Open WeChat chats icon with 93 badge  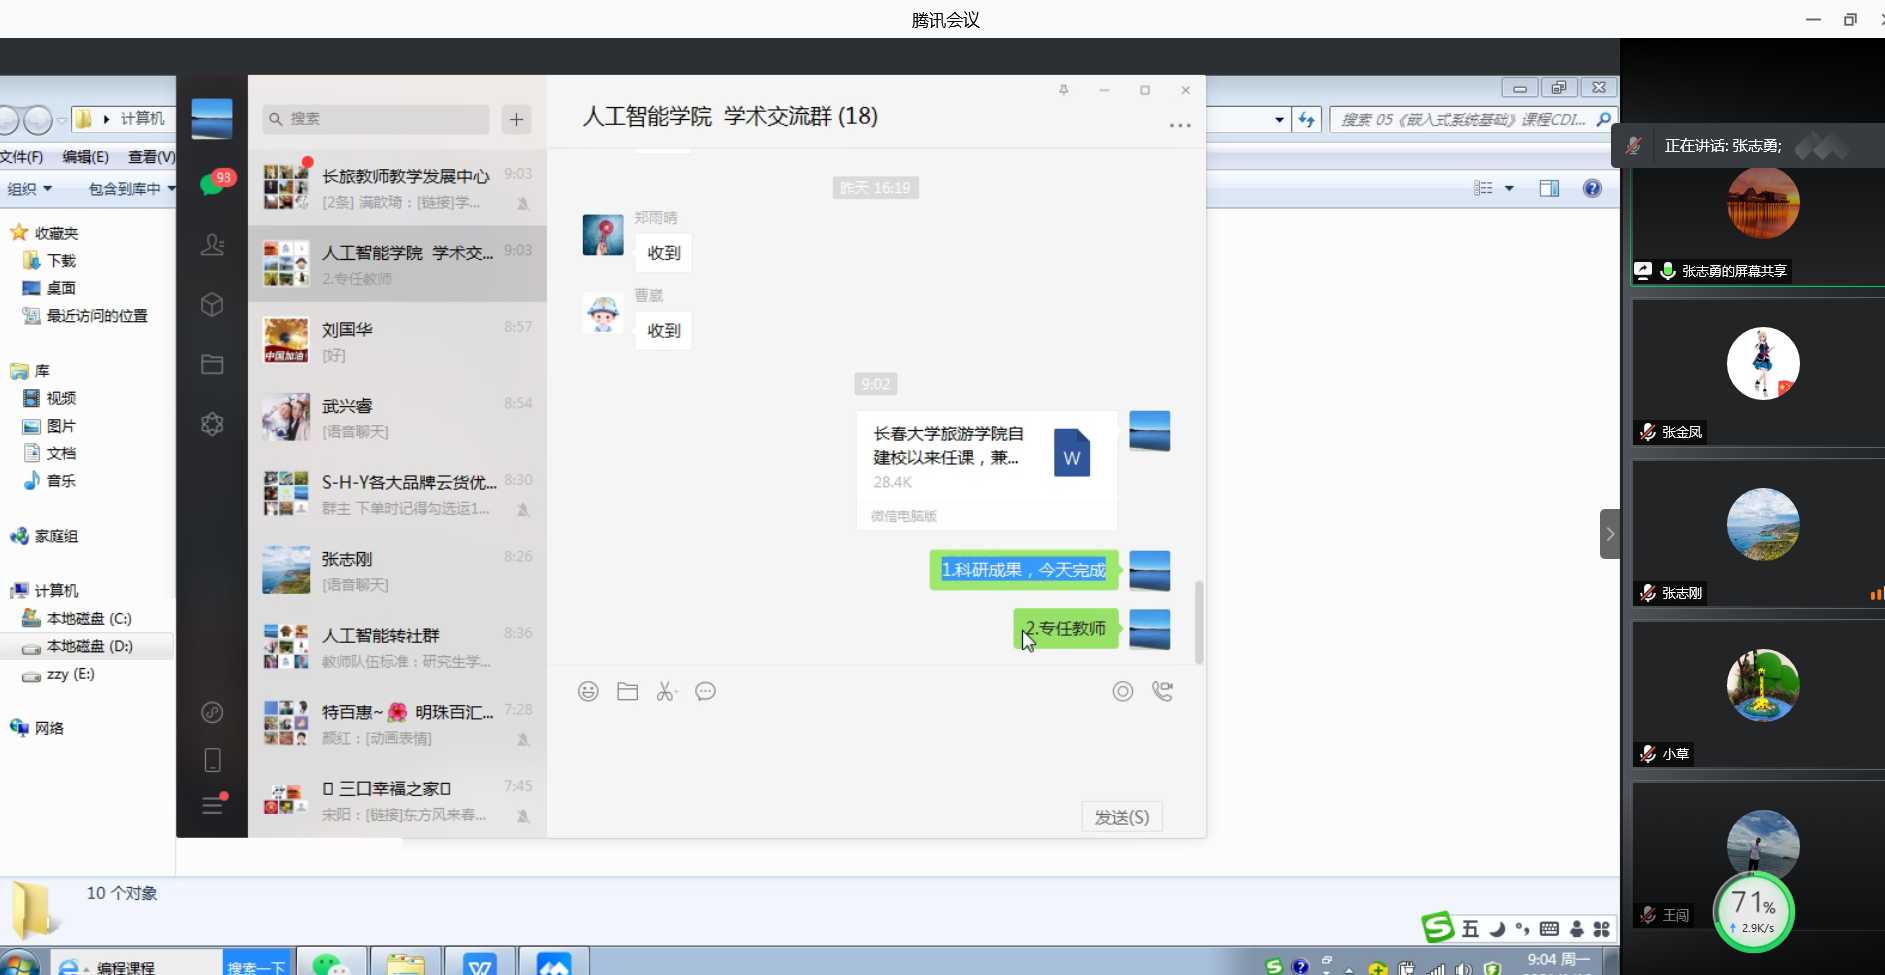(x=213, y=184)
